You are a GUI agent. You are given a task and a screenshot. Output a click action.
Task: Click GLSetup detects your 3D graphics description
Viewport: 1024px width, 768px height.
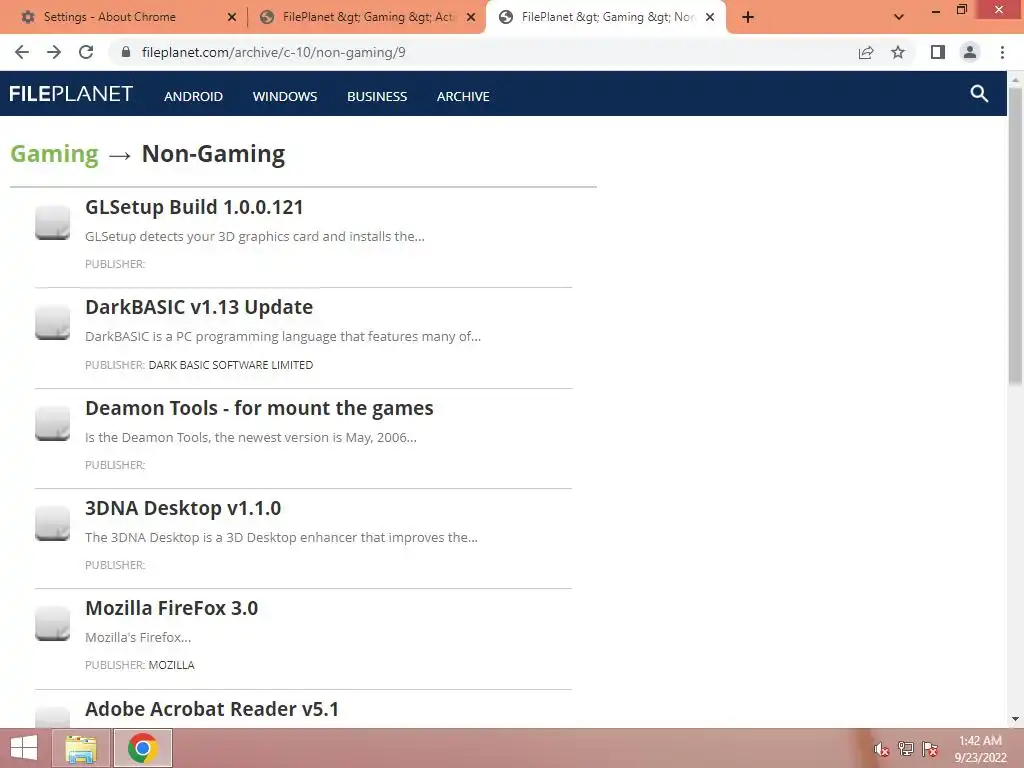pos(255,236)
